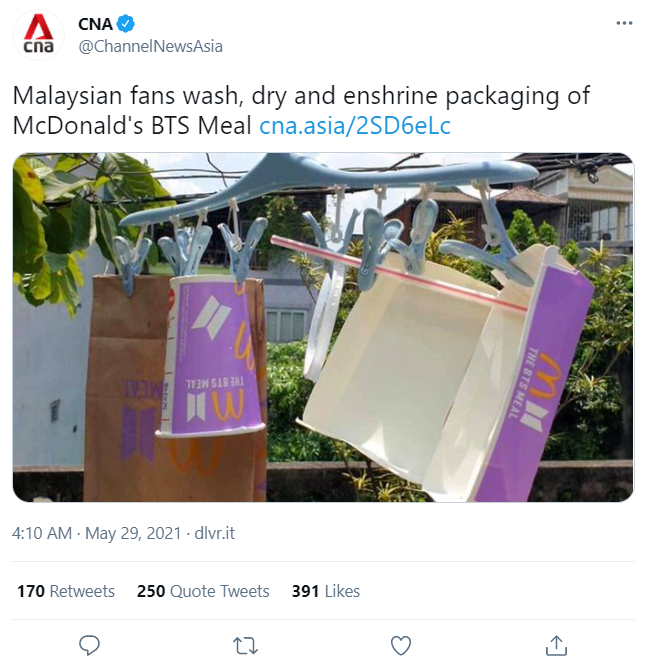This screenshot has height=670, width=648.
Task: Open the dlvr.it source link
Action: point(214,533)
